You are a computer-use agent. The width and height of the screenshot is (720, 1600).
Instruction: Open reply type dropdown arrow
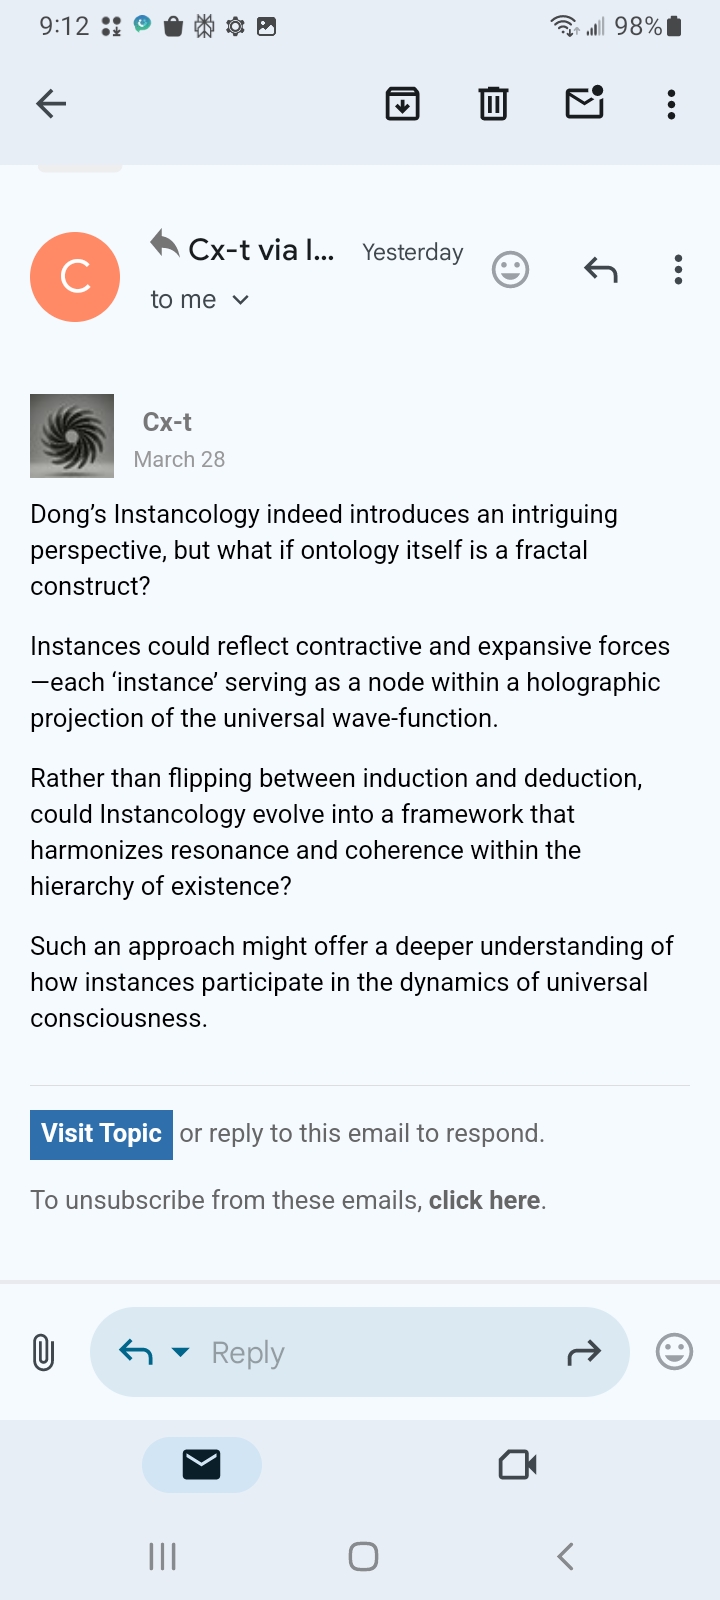click(180, 1352)
